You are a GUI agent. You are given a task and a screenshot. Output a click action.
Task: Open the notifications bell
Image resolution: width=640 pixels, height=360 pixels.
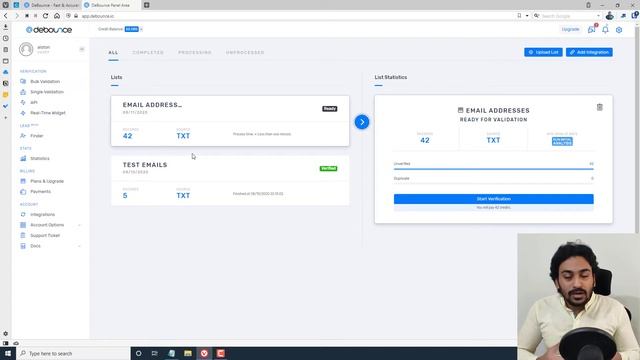(x=605, y=29)
